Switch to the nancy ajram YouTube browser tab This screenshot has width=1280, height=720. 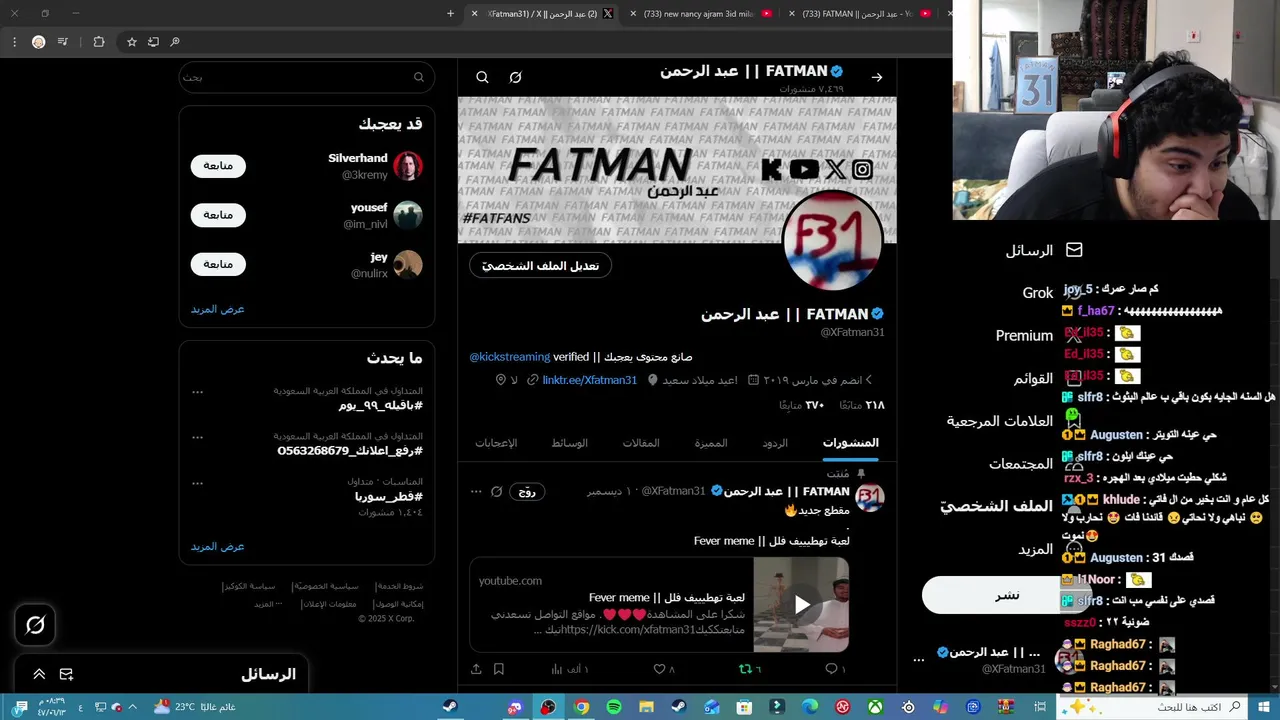click(x=700, y=14)
